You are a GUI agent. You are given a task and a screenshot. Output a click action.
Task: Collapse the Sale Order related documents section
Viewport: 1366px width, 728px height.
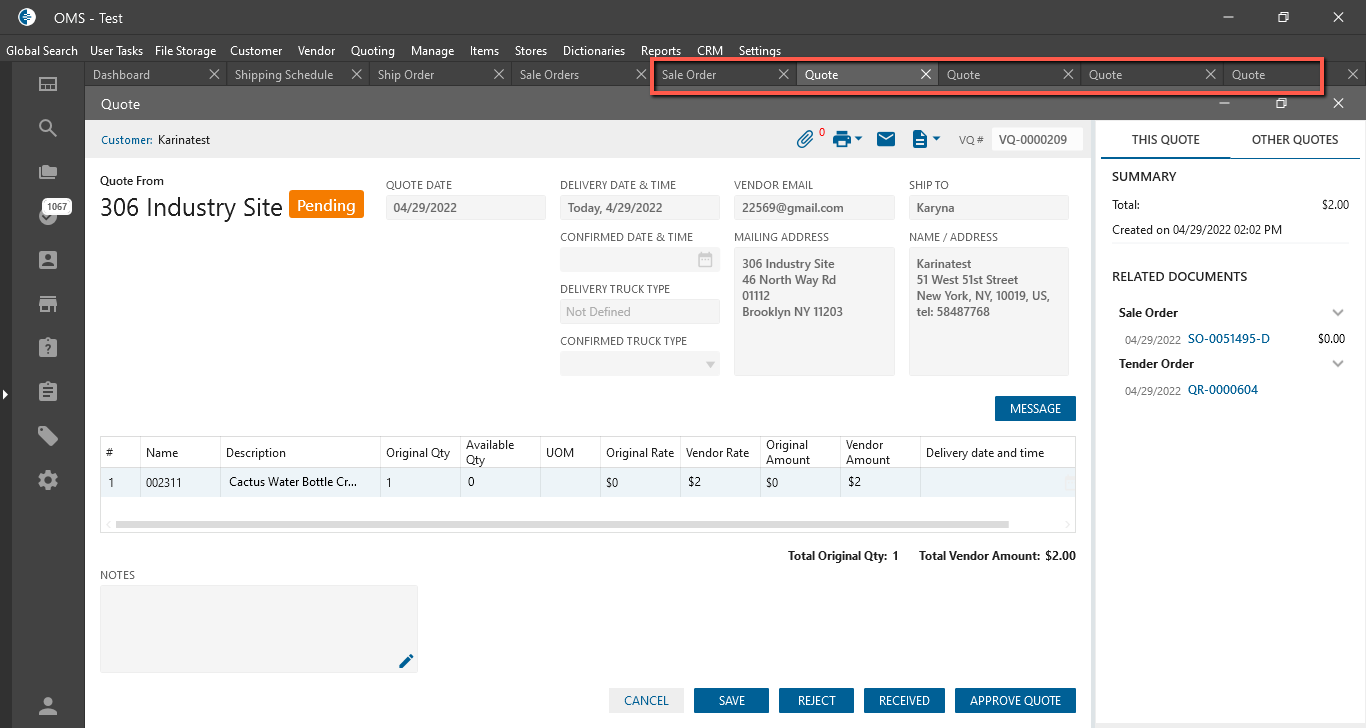[x=1338, y=313]
